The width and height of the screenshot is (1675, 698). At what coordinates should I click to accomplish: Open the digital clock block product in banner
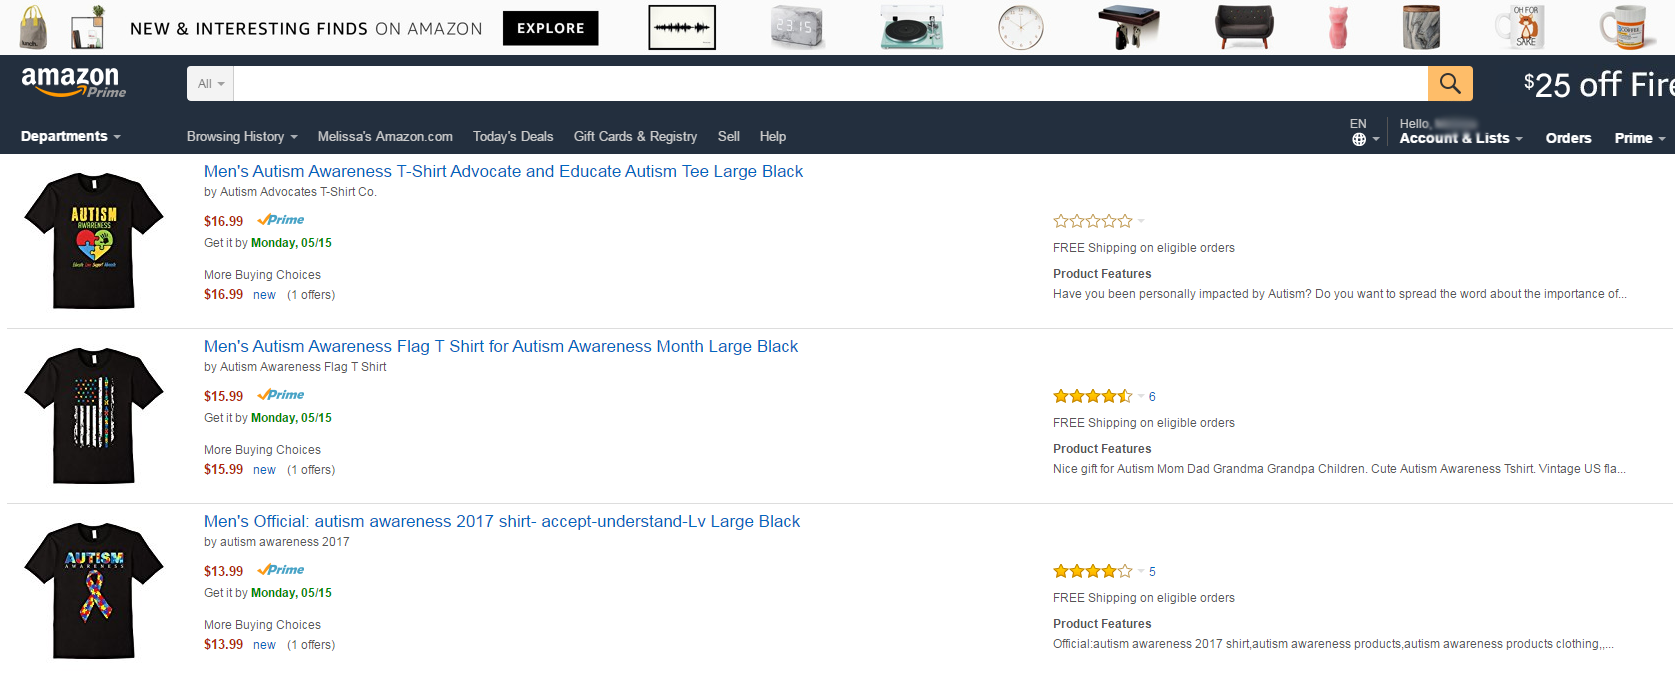click(796, 27)
